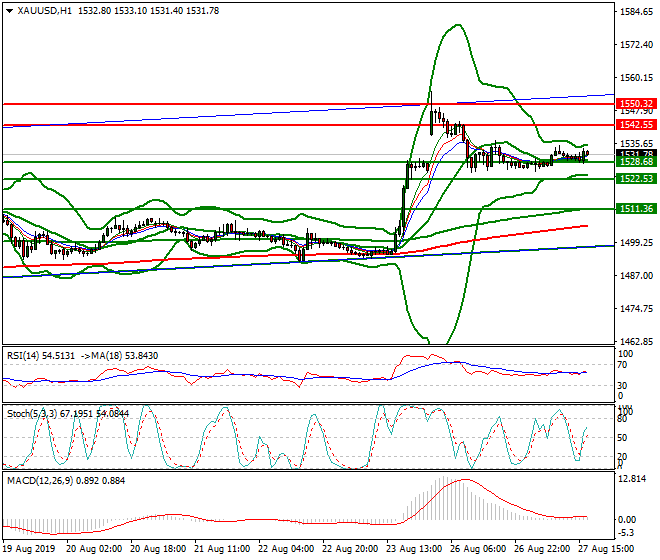The height and width of the screenshot is (560, 660).
Task: Click the 1560.15 price scale value
Action: point(636,78)
